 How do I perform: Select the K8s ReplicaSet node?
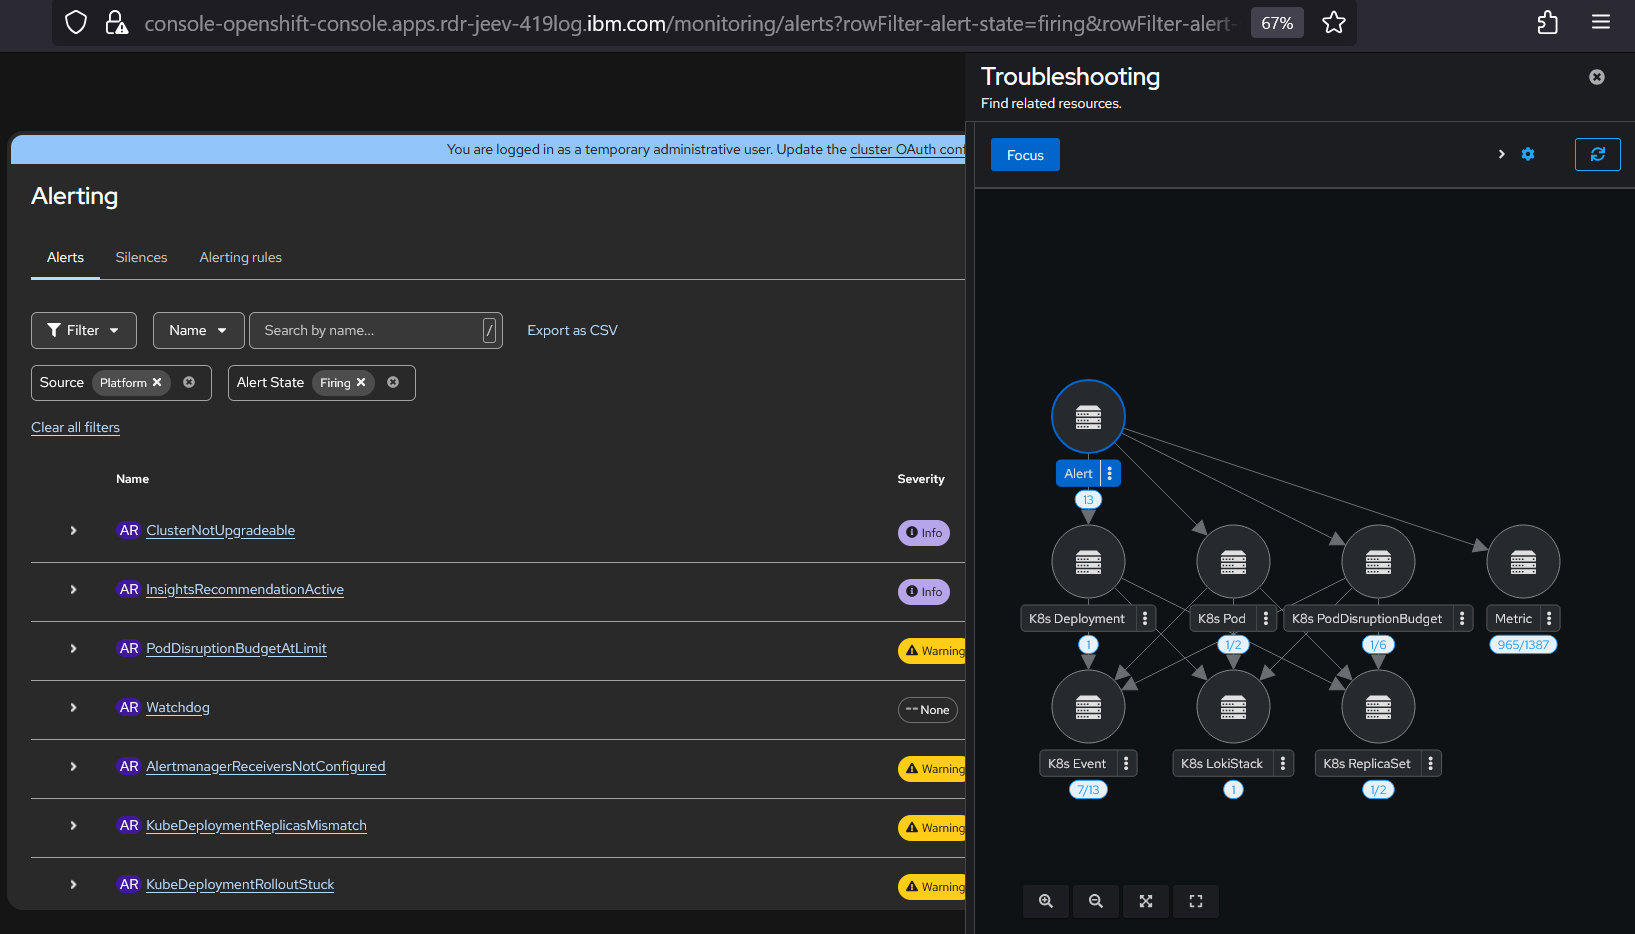point(1378,707)
